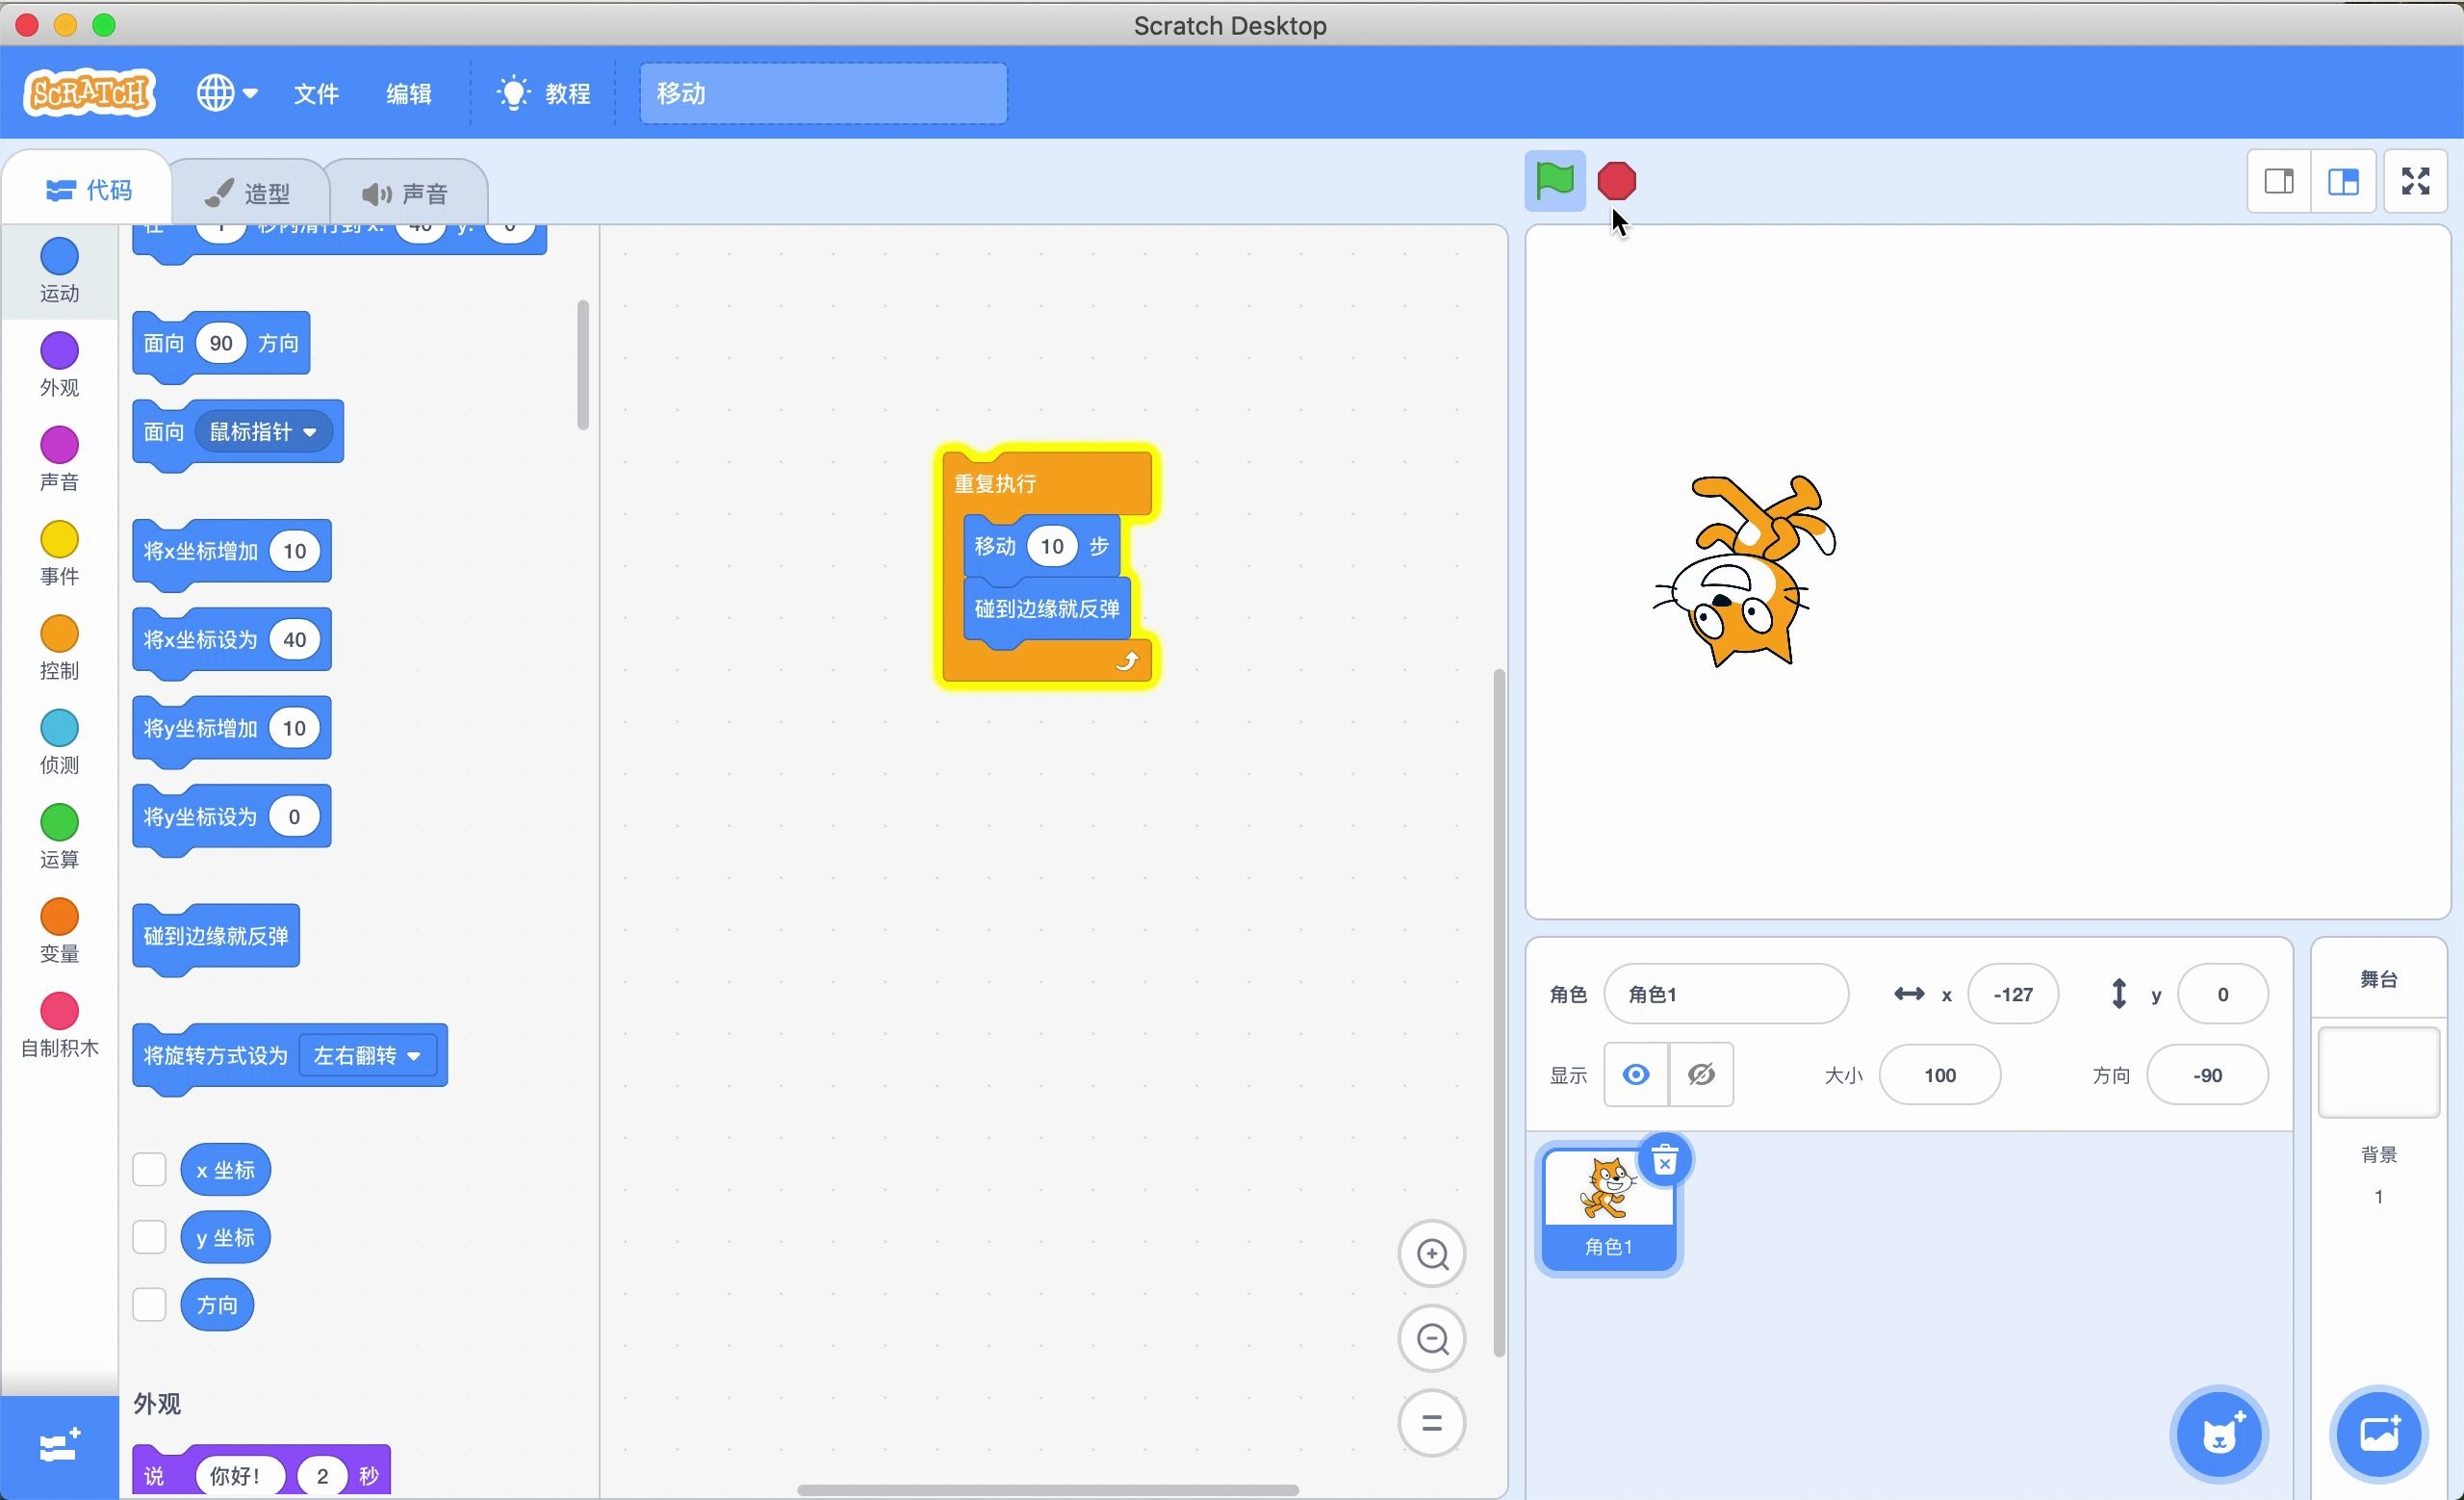Image resolution: width=2464 pixels, height=1500 pixels.
Task: Add a new backdrop with the picture button
Action: 2378,1434
